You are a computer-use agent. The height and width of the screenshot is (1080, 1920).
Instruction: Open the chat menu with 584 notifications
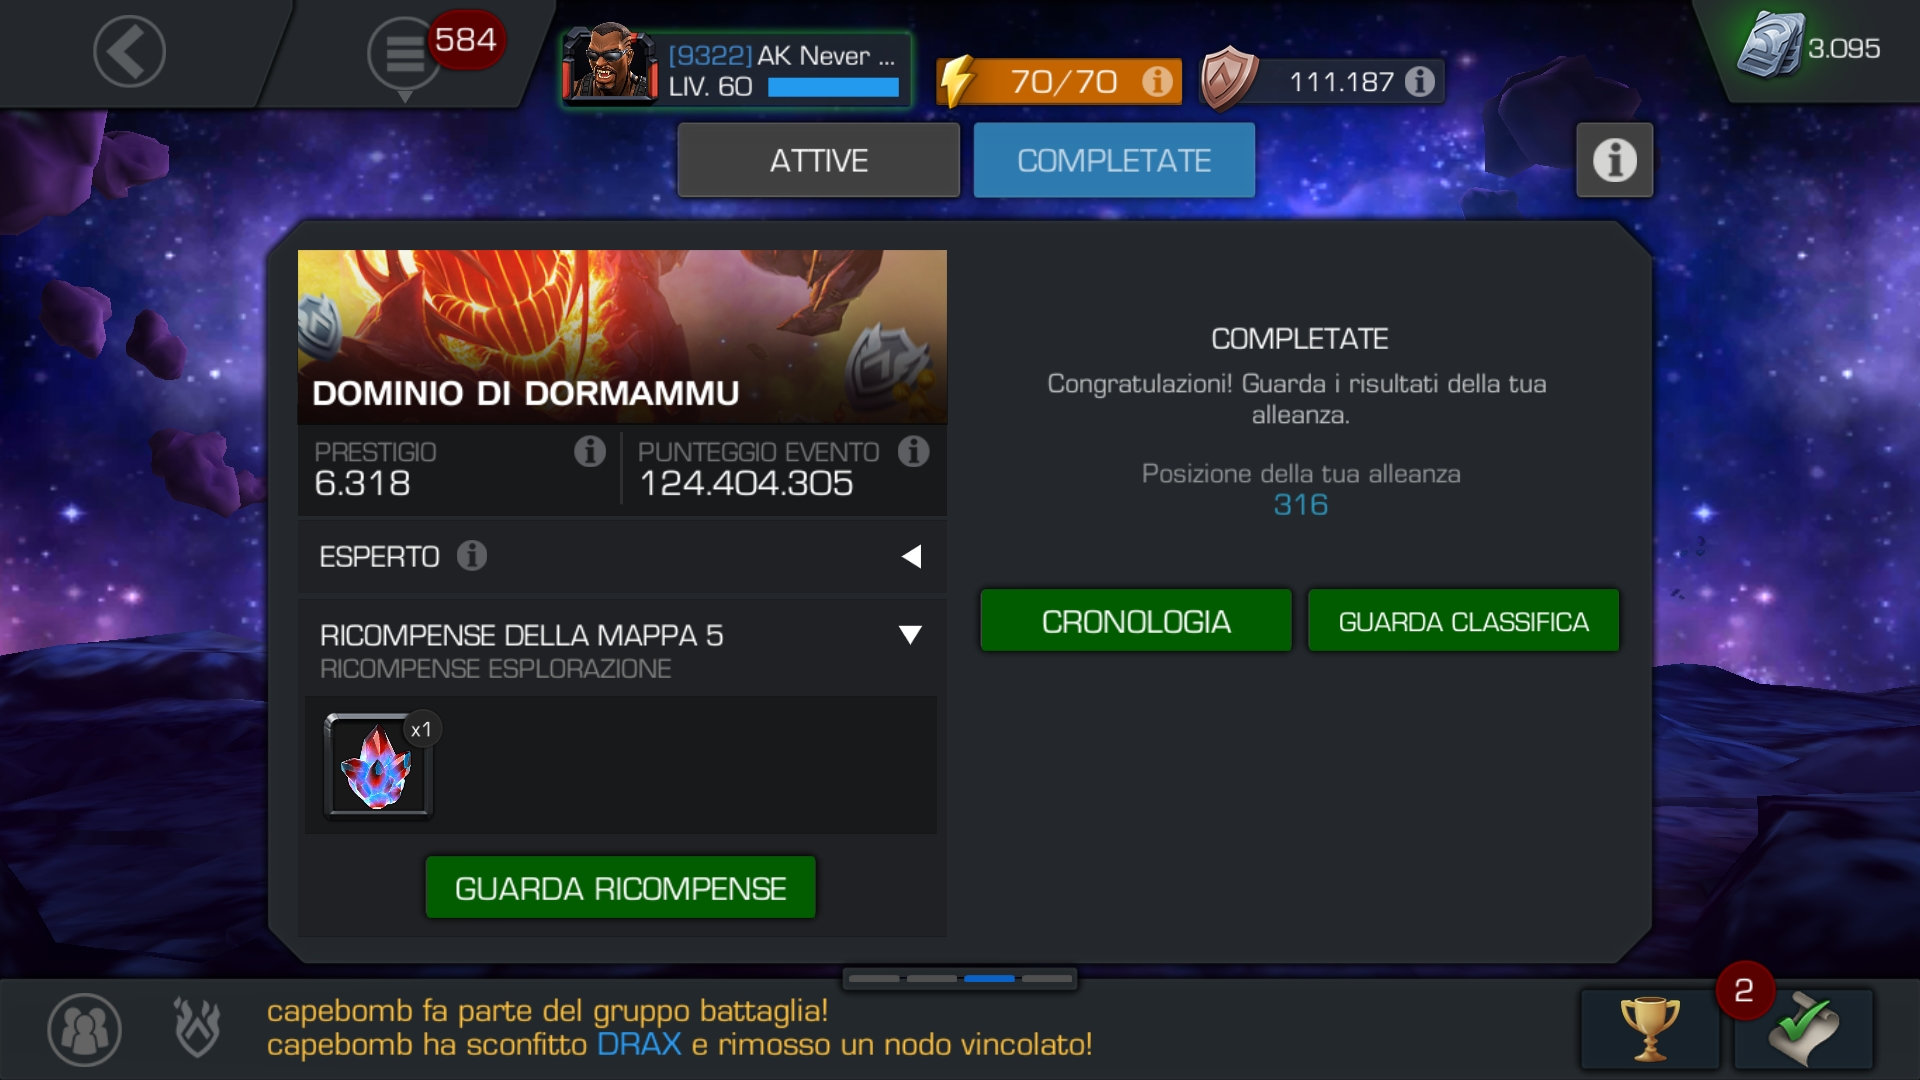point(405,54)
